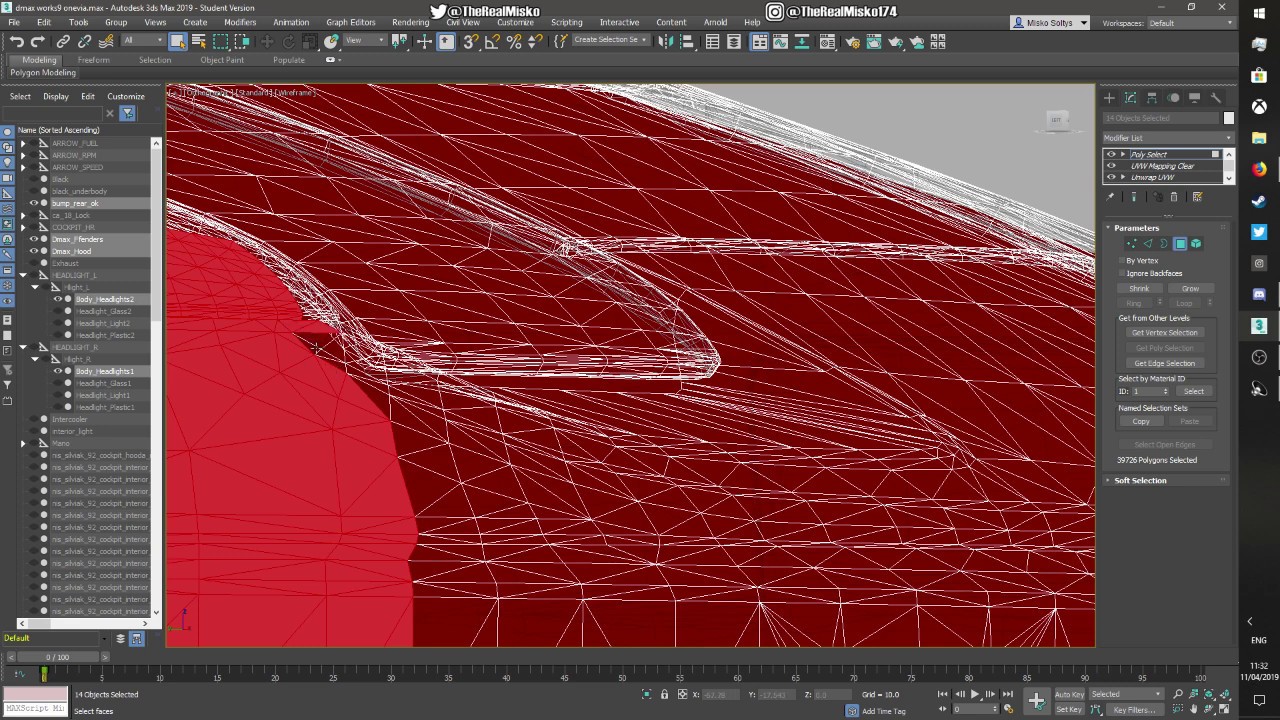Image resolution: width=1280 pixels, height=720 pixels.
Task: Open the Scripting menu
Action: pos(566,22)
